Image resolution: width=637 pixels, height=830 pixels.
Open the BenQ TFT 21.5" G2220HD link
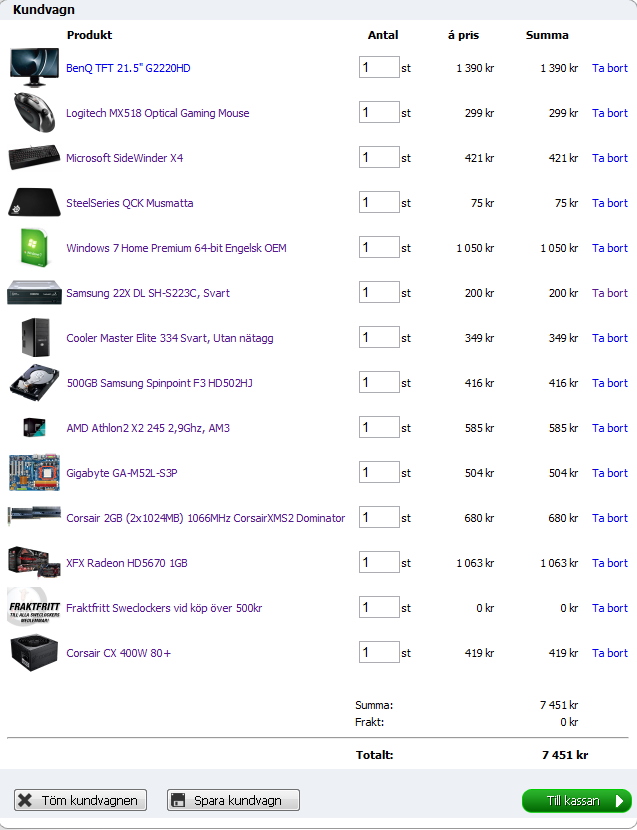(128, 68)
